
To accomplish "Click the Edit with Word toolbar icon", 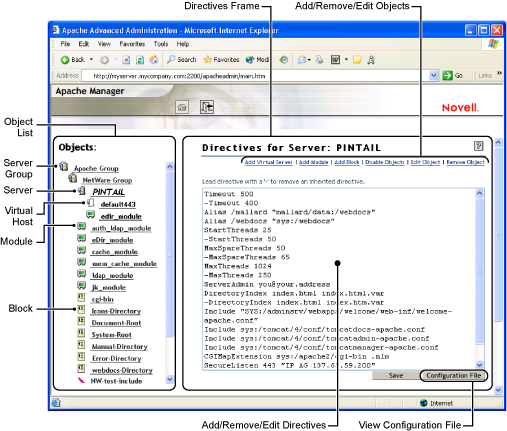I will [x=335, y=60].
